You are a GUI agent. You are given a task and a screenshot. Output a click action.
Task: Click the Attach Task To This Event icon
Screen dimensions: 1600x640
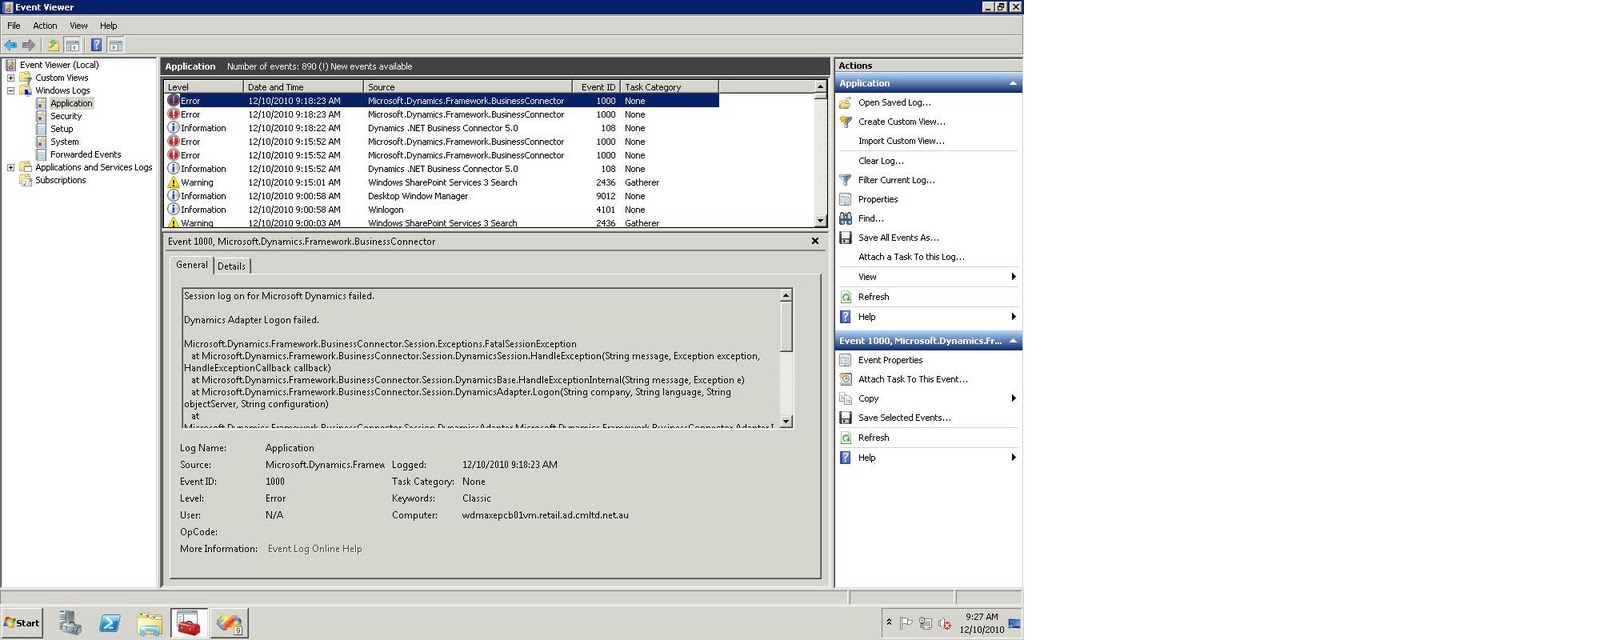tap(845, 380)
